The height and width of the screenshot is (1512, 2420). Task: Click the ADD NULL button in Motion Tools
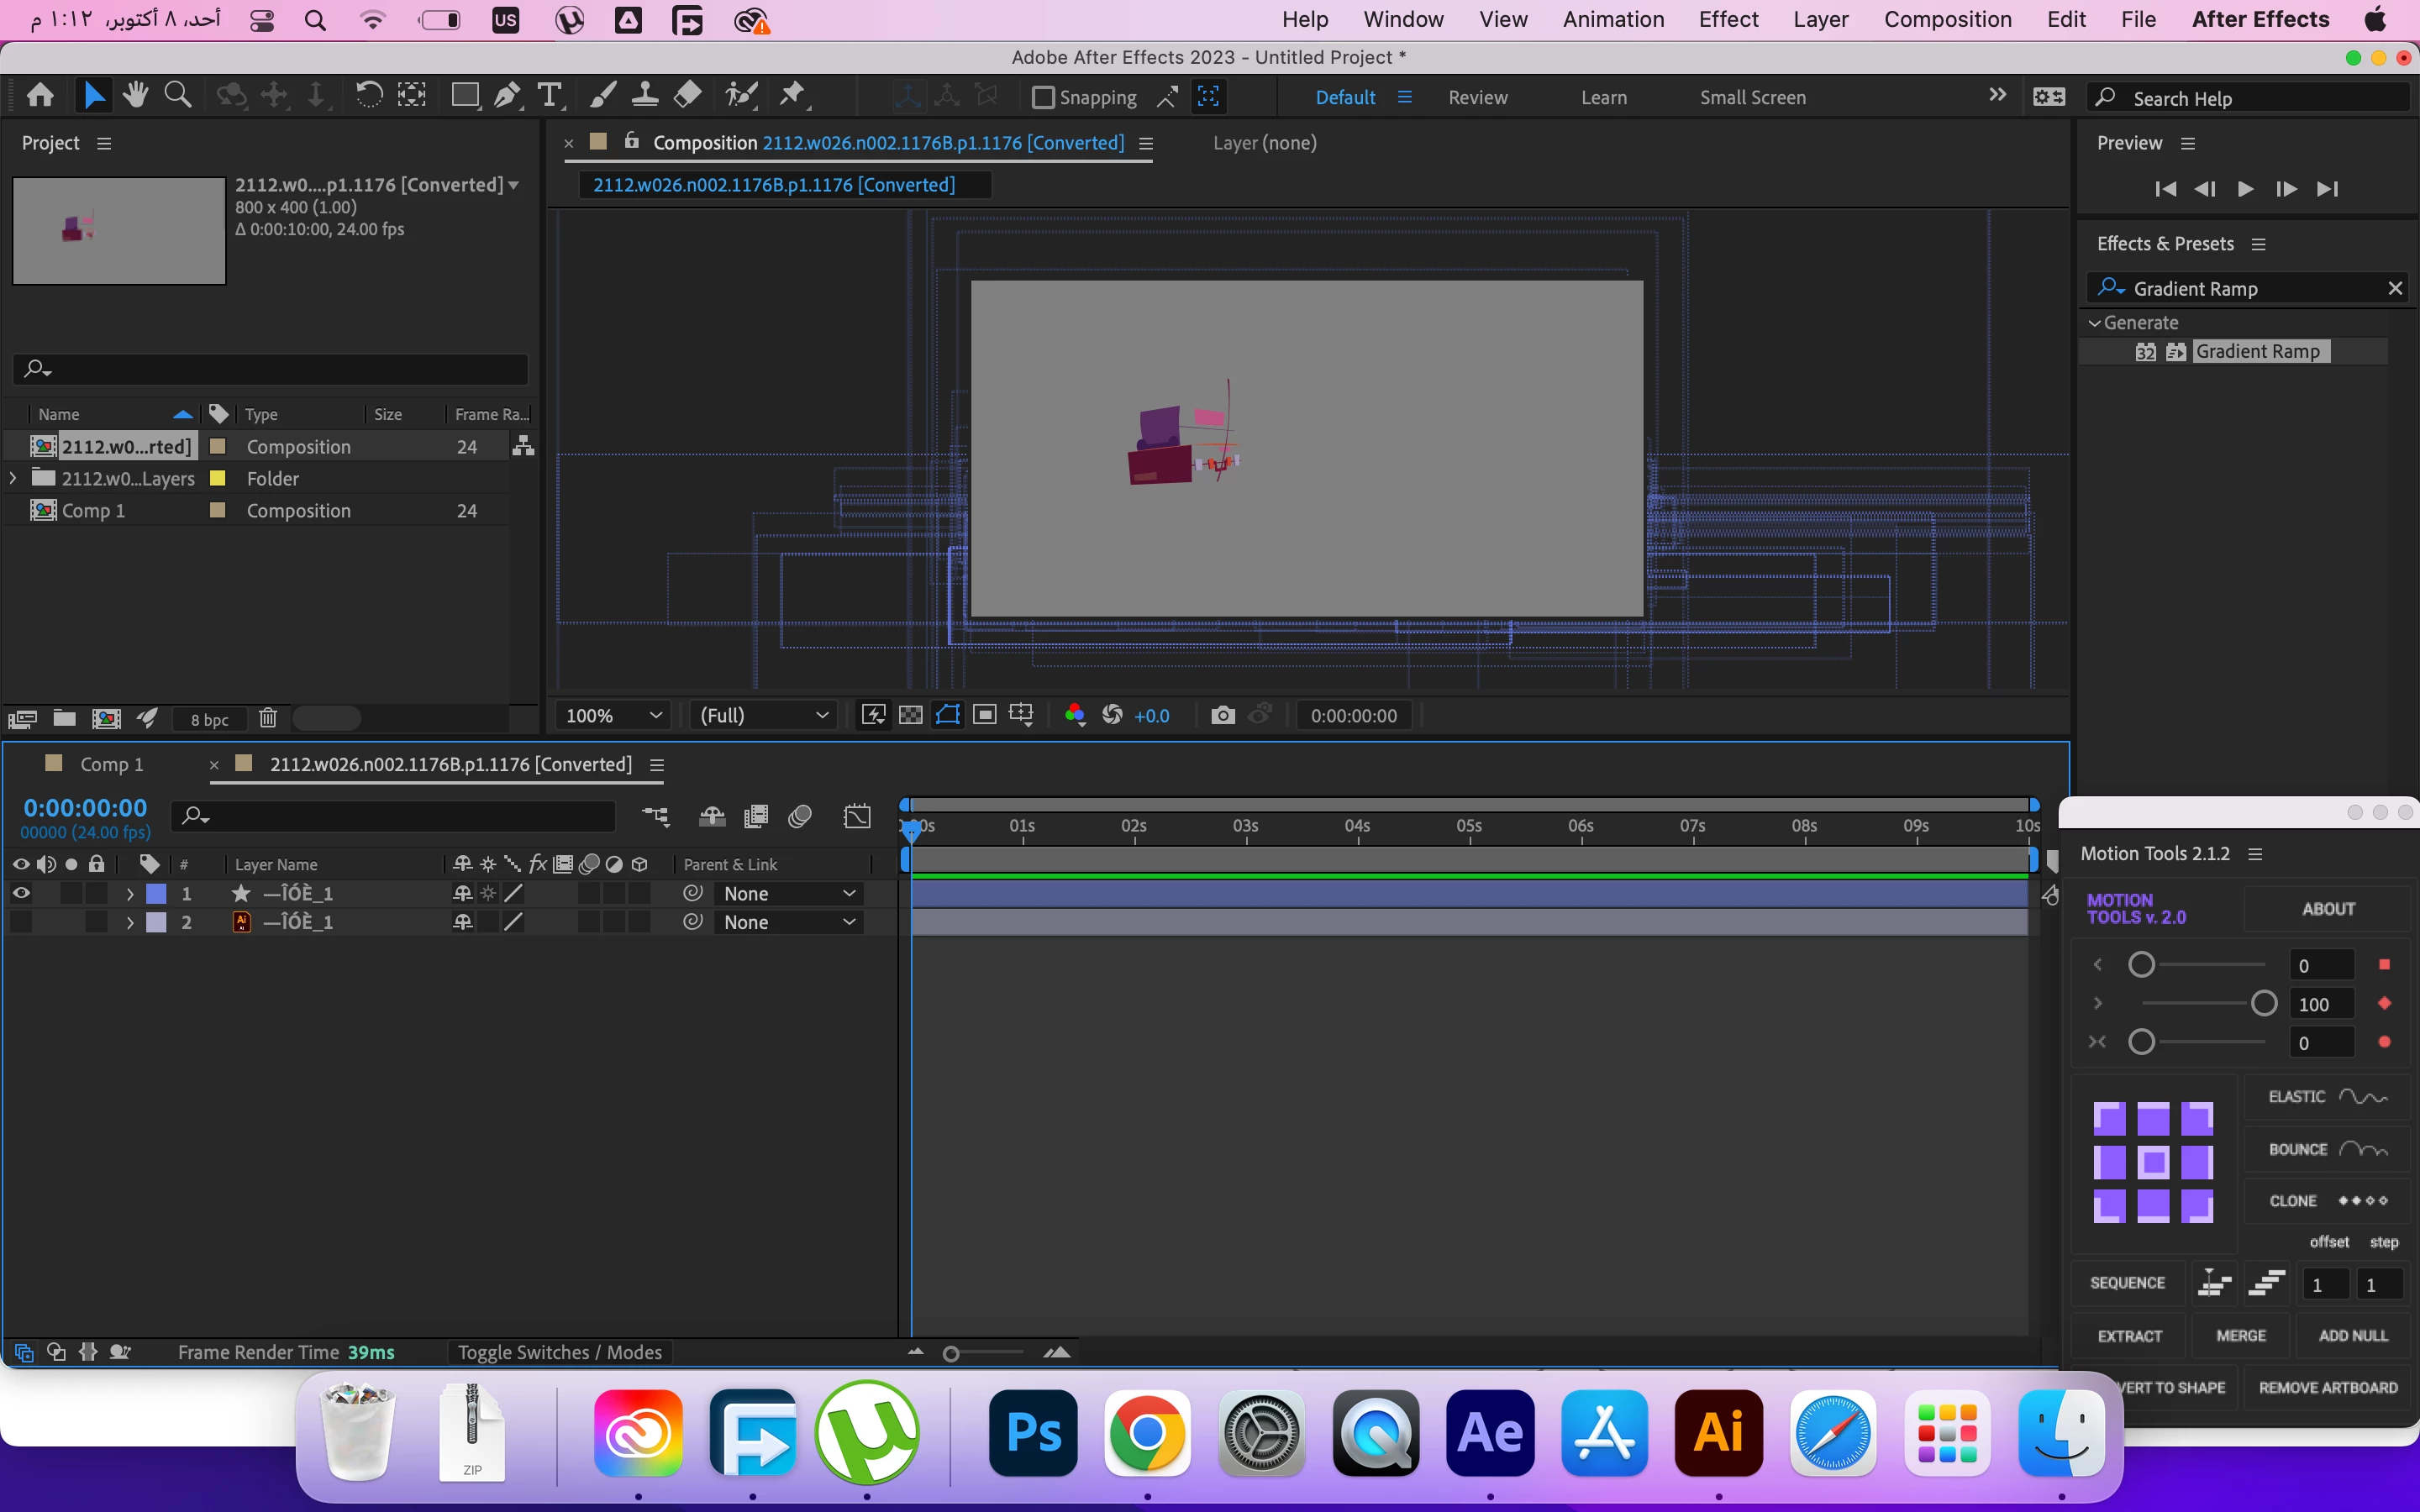(2352, 1335)
